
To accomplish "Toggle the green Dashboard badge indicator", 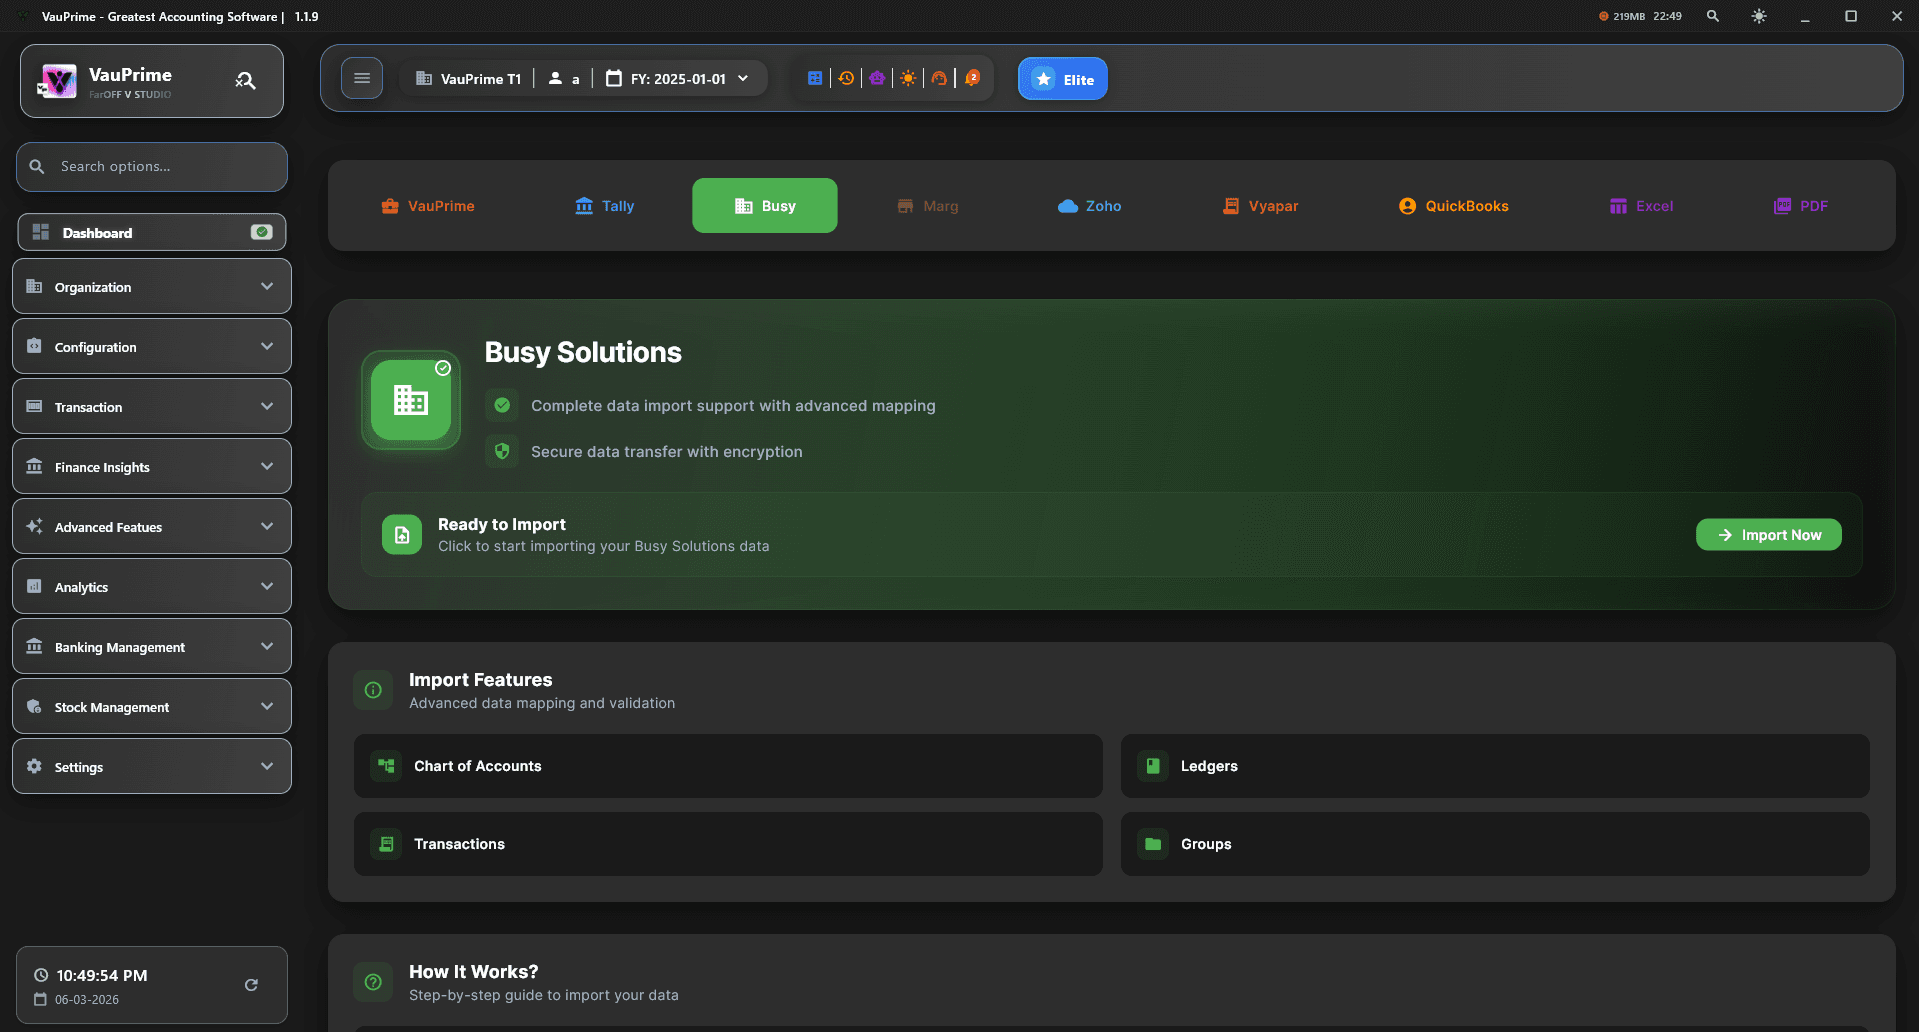I will pyautogui.click(x=261, y=232).
